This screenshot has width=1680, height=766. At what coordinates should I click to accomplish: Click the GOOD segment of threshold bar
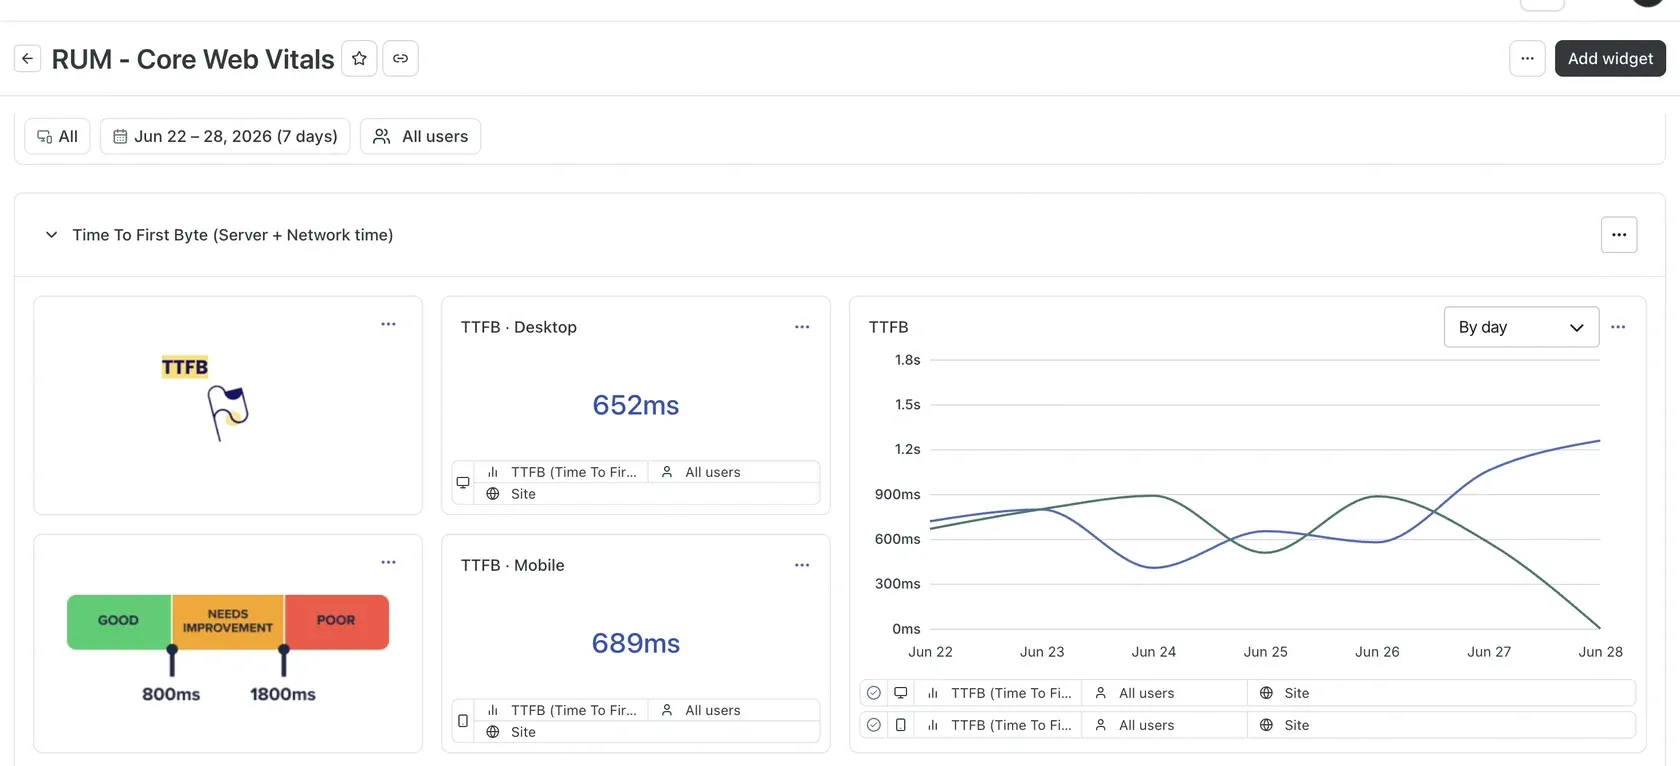tap(119, 621)
